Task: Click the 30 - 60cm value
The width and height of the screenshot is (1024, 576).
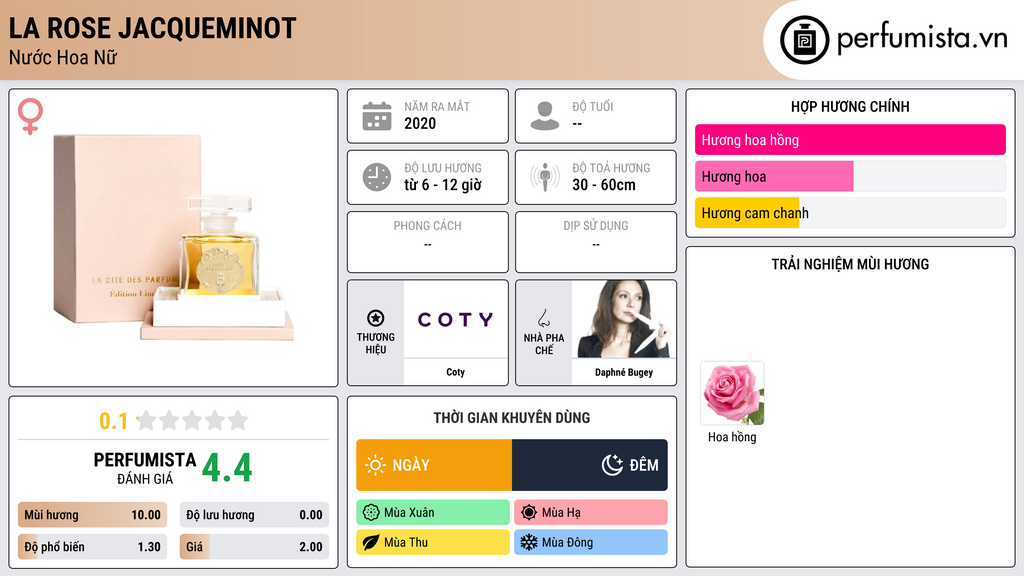Action: coord(604,185)
